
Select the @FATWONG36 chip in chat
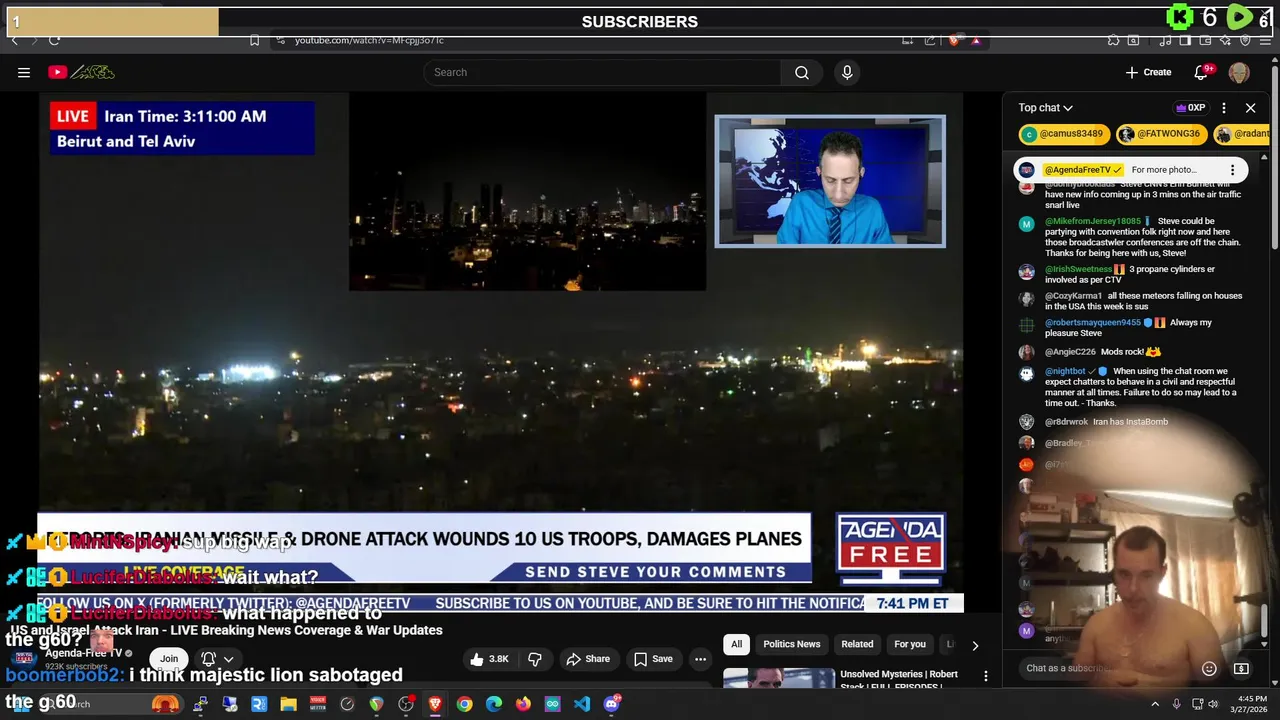tap(1161, 134)
